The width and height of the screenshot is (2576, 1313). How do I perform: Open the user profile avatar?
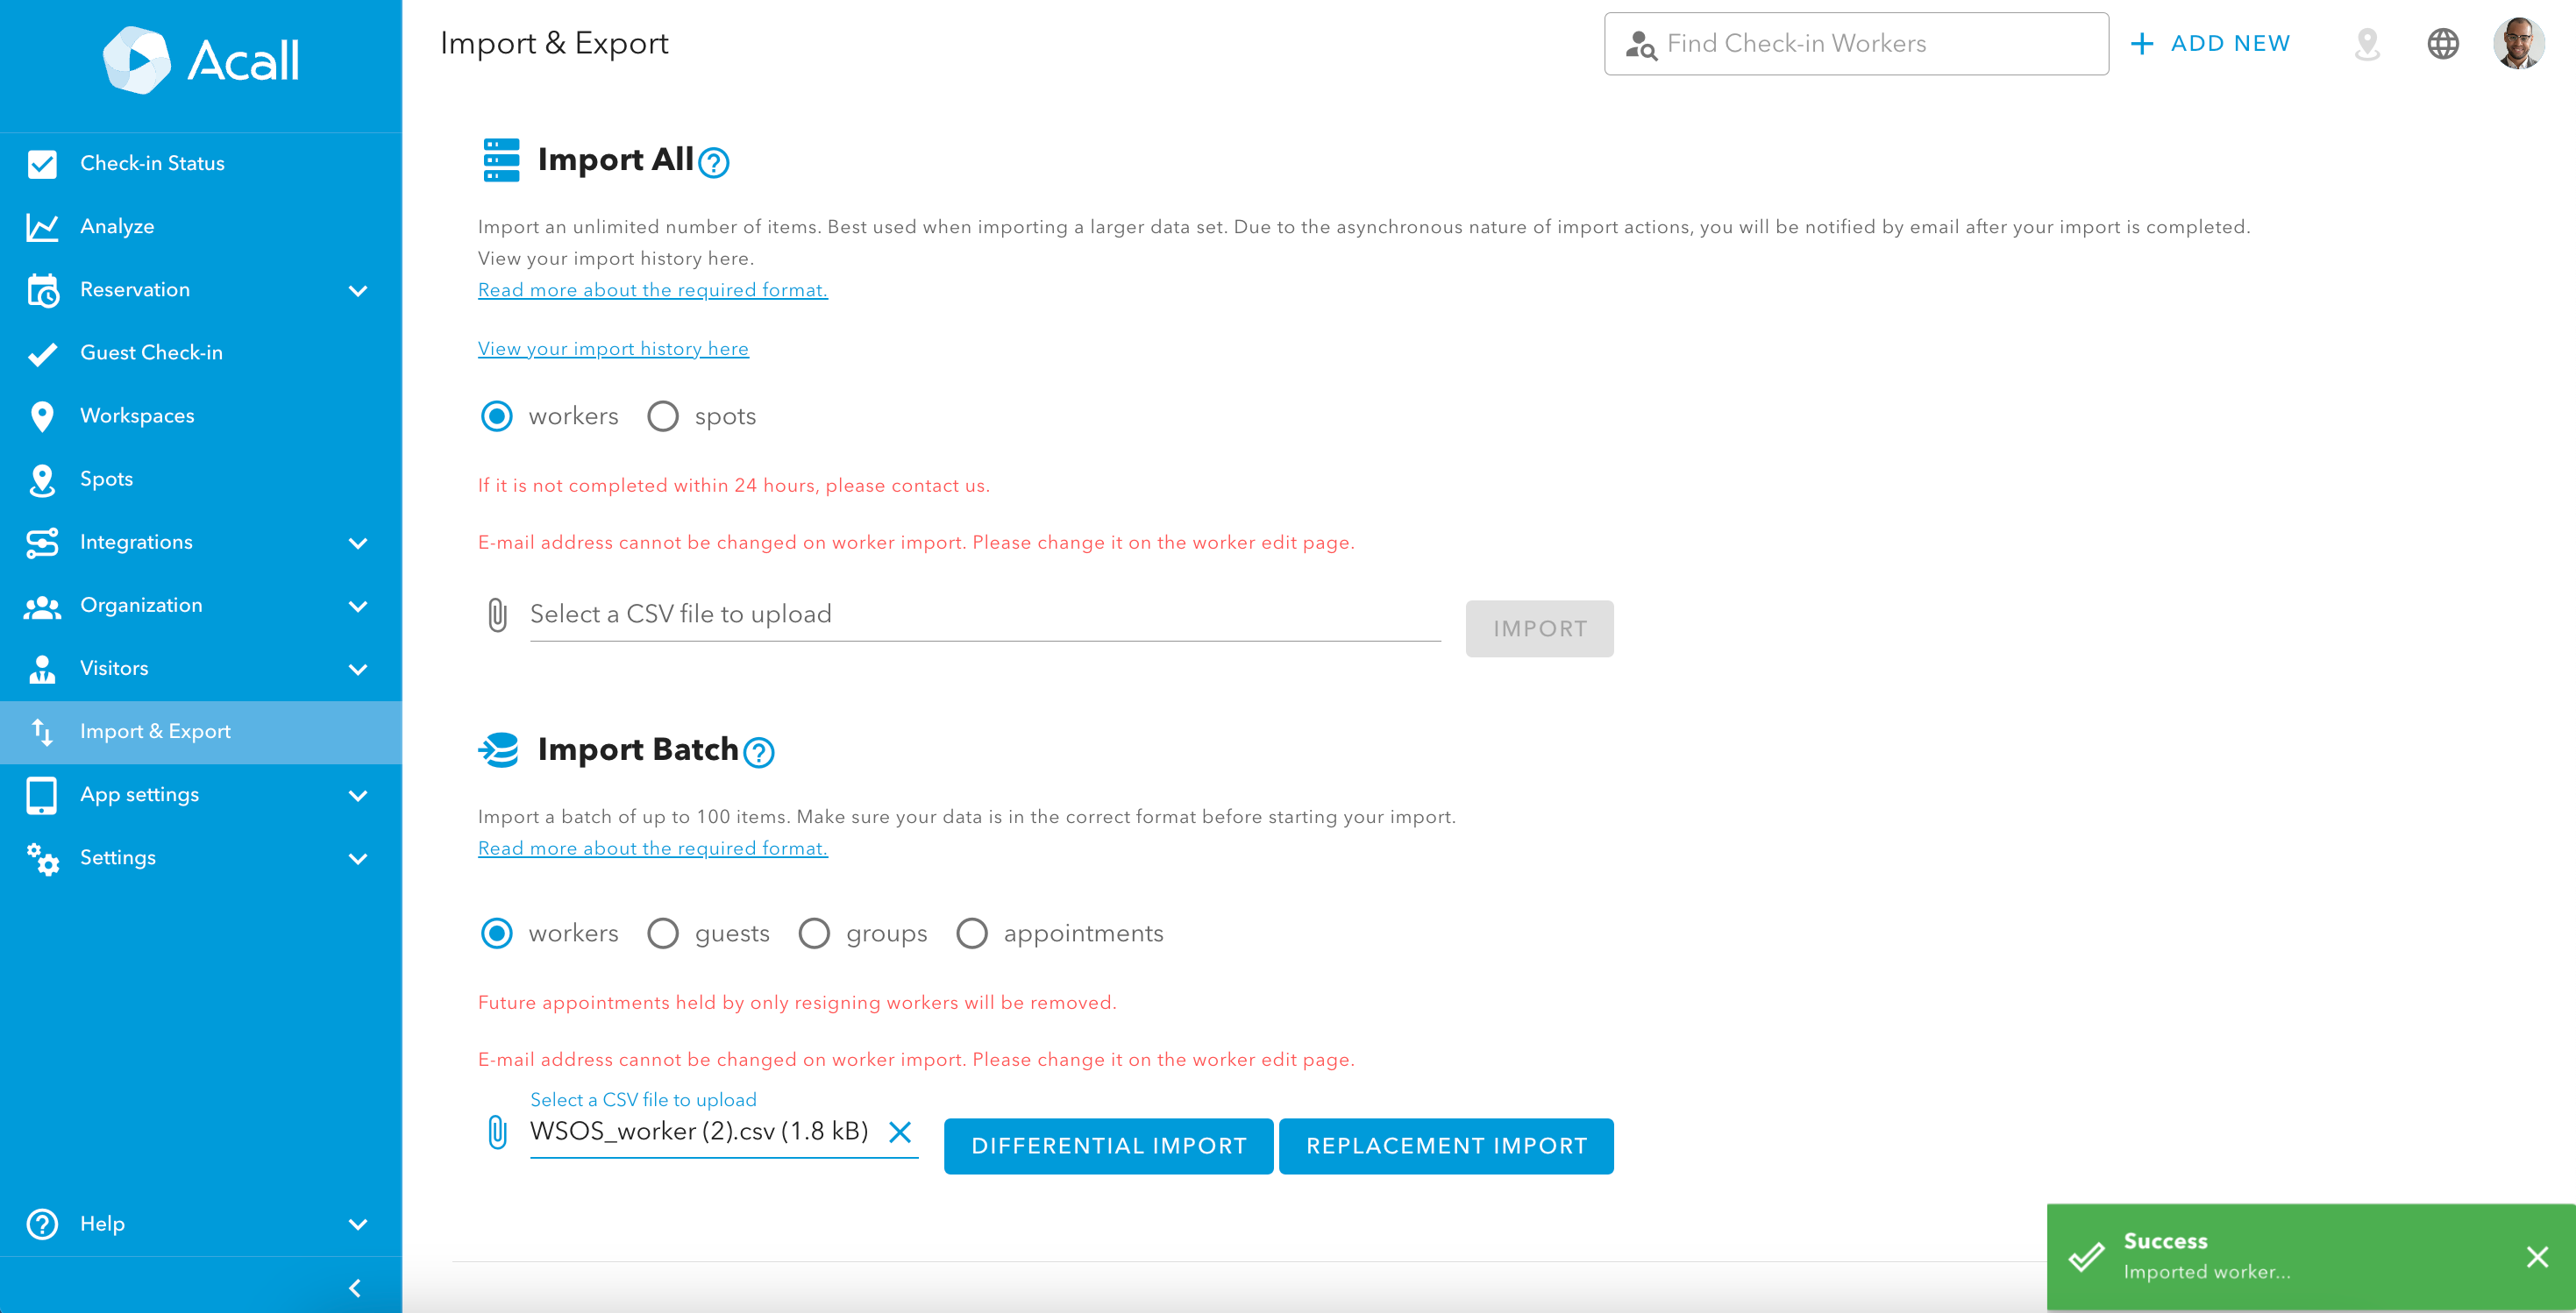click(x=2518, y=44)
